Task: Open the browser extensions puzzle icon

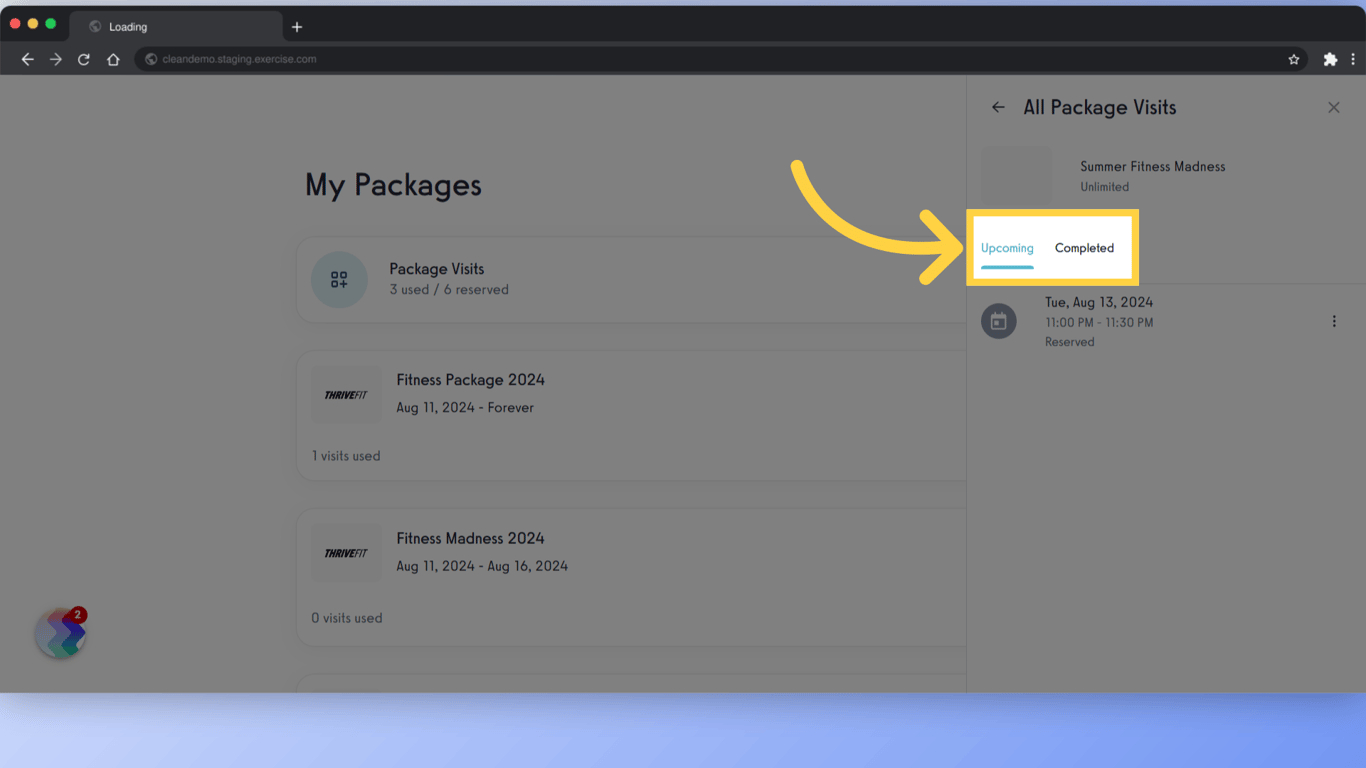Action: [x=1330, y=59]
